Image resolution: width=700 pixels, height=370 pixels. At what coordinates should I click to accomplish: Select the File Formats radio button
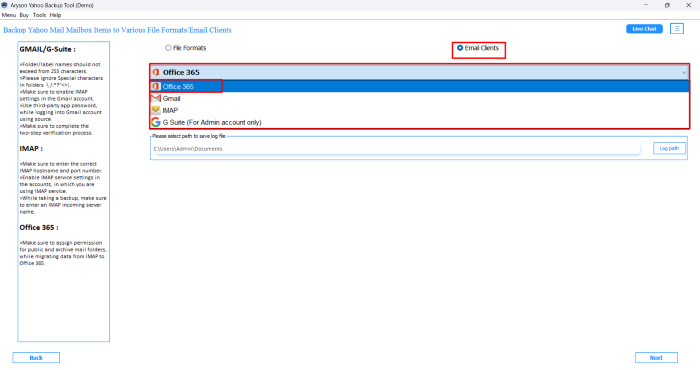coord(168,48)
